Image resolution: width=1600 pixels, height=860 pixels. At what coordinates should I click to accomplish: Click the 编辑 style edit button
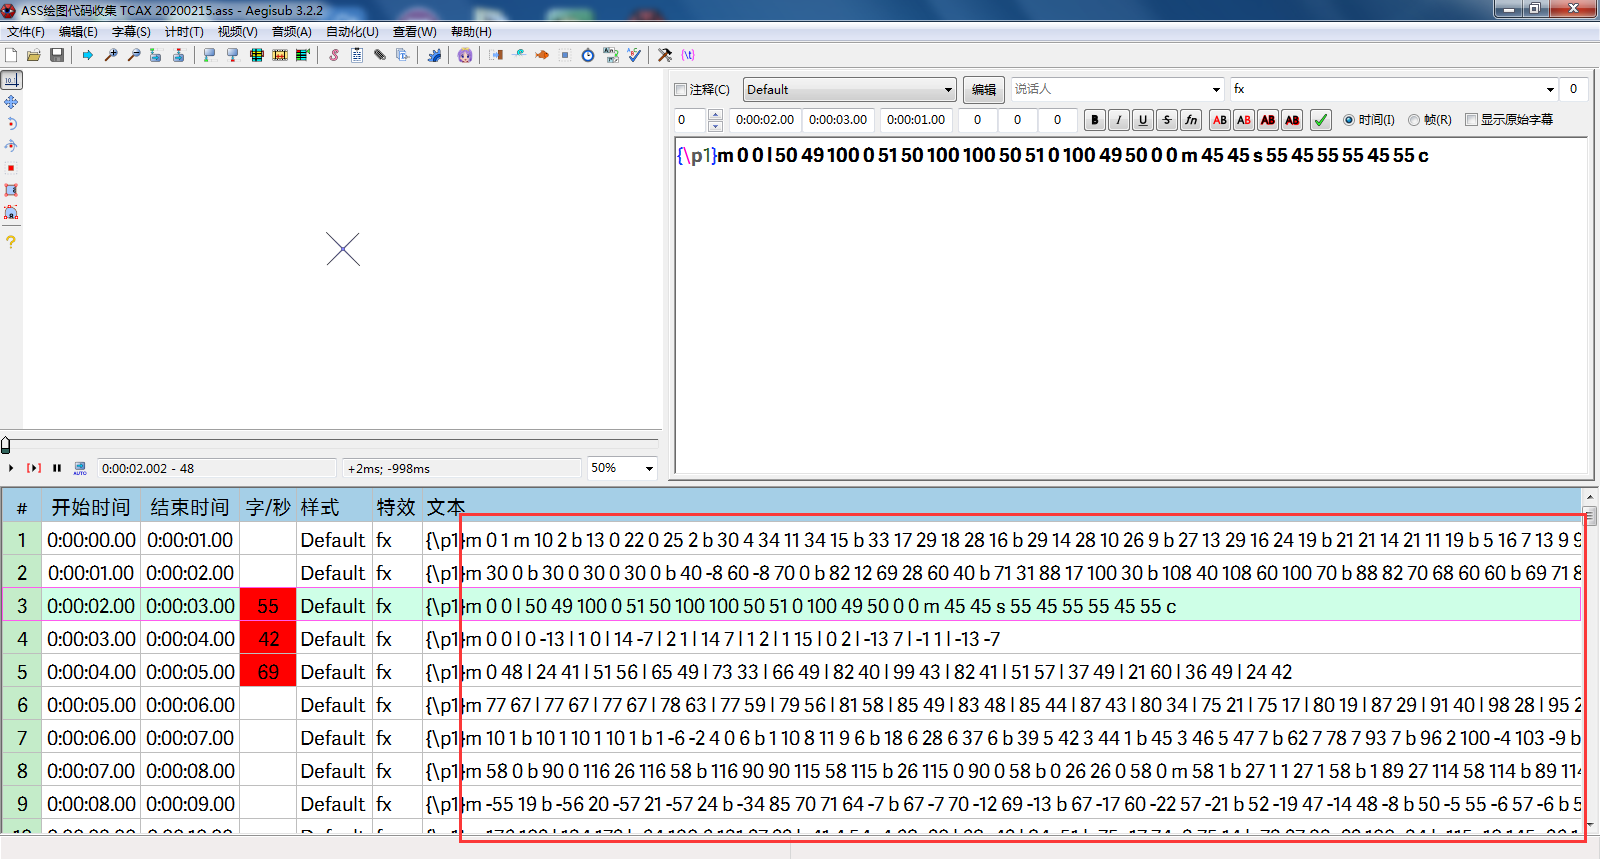[x=984, y=89]
